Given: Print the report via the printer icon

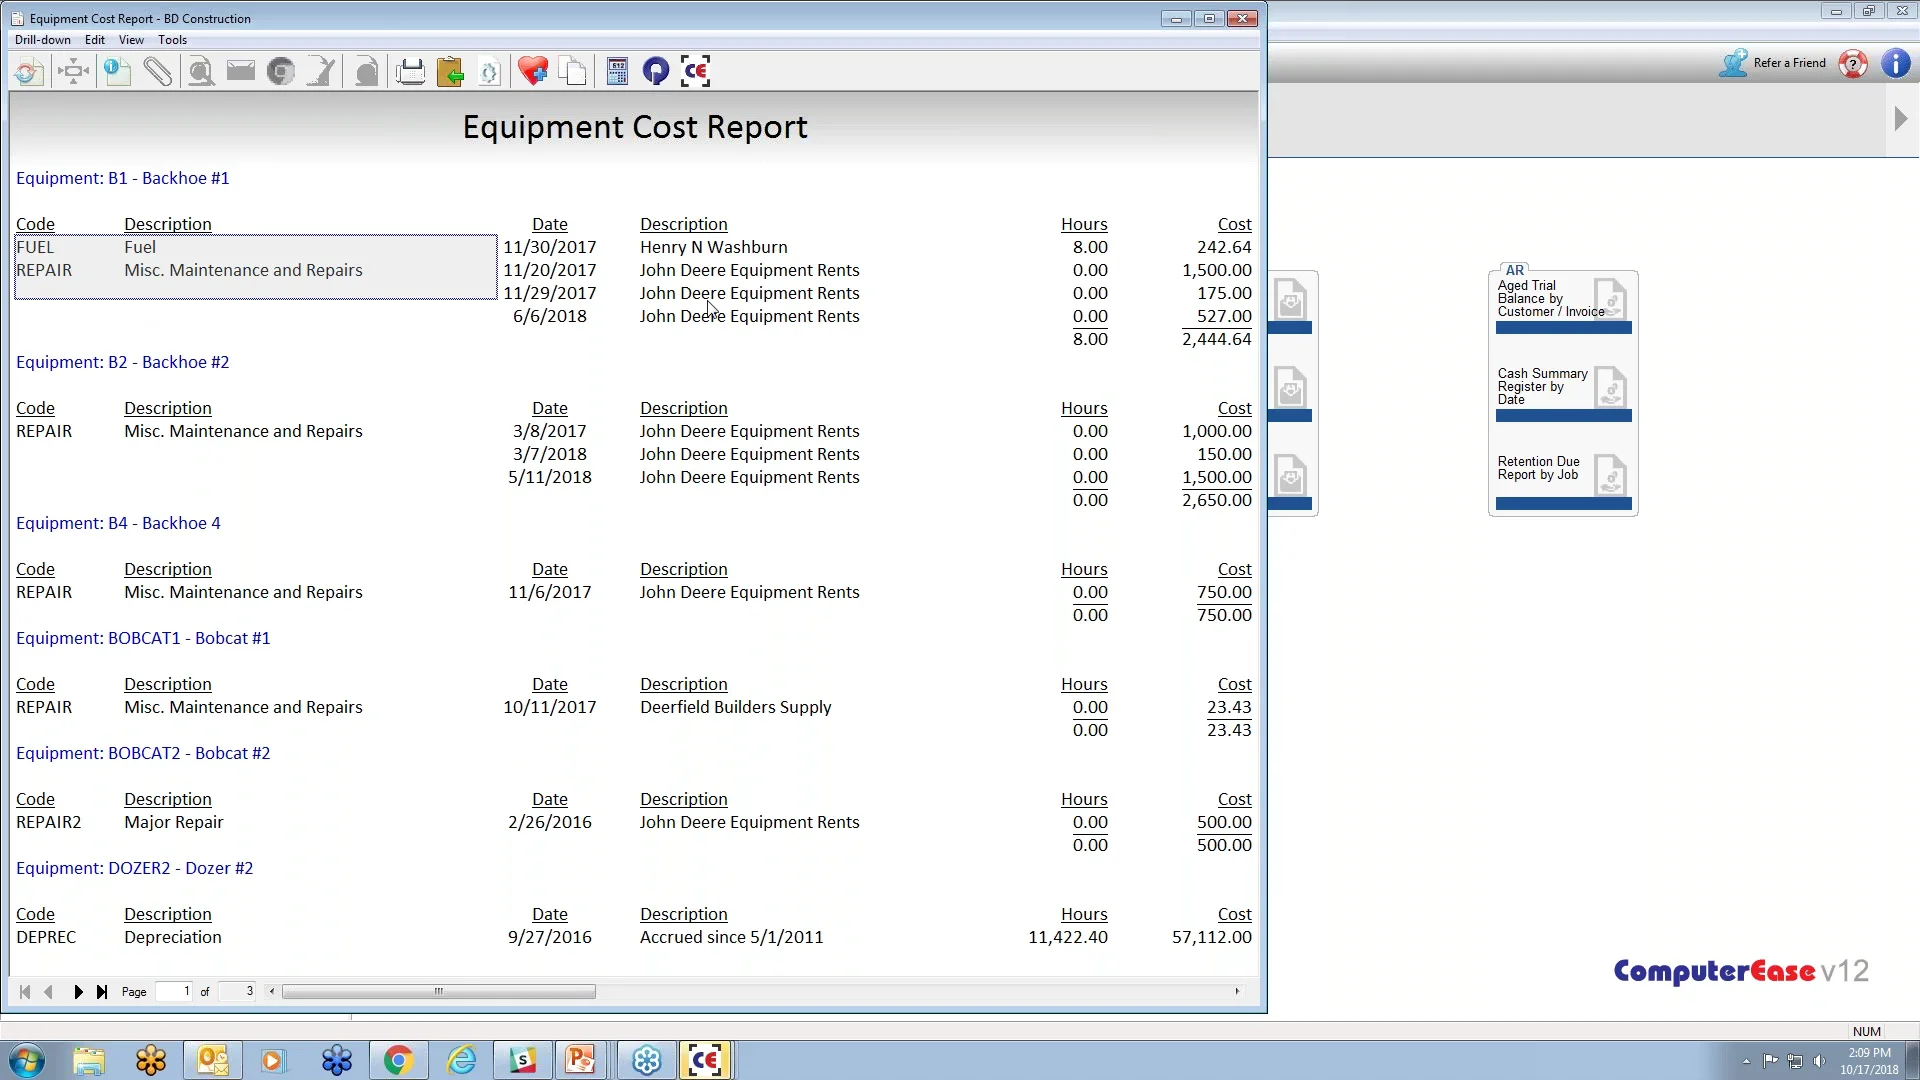Looking at the screenshot, I should tap(410, 70).
